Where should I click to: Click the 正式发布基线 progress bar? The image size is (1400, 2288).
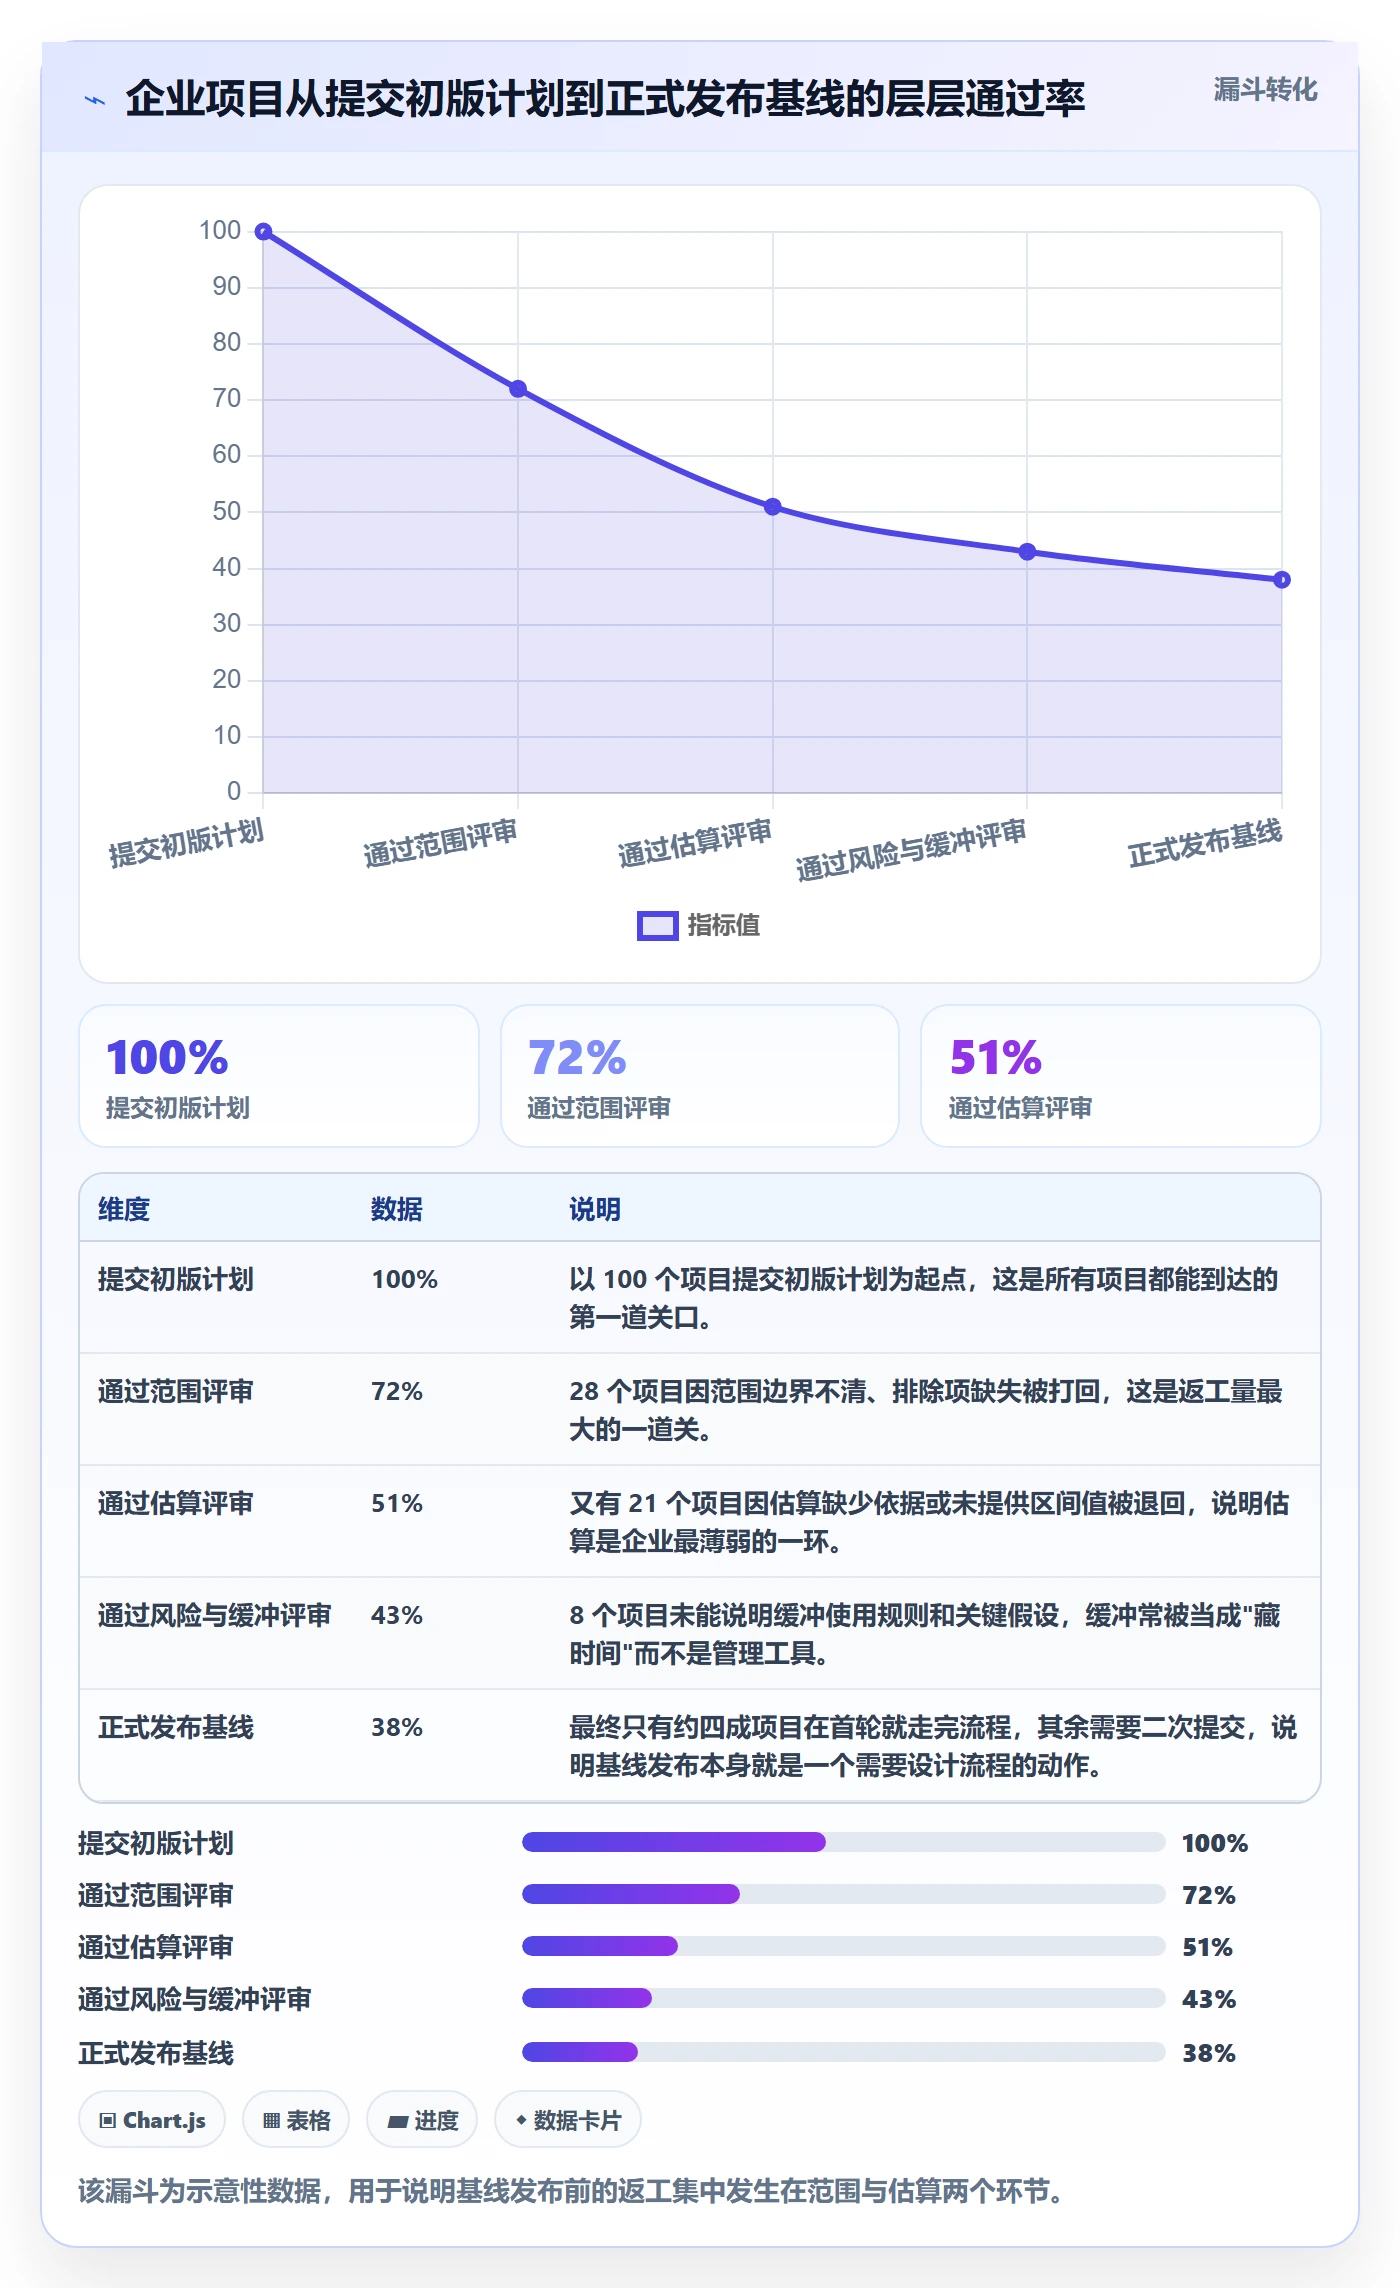844,2052
